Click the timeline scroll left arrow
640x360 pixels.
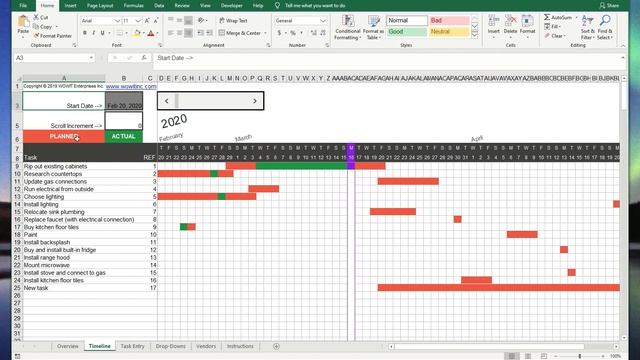(x=167, y=101)
